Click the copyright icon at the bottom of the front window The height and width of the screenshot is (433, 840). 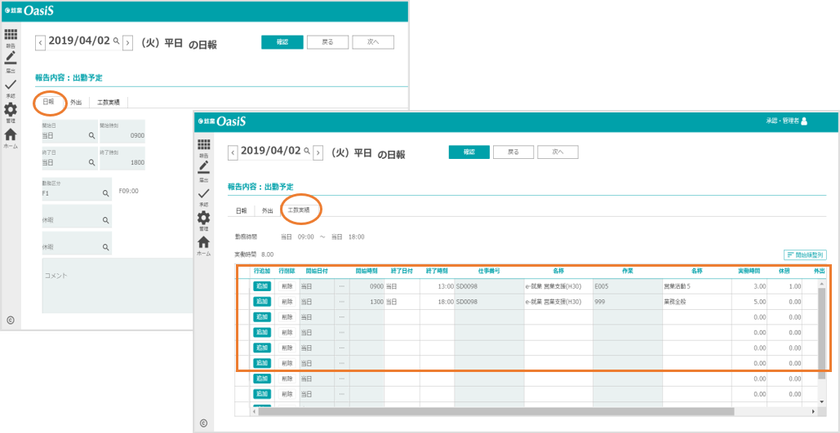[x=203, y=423]
